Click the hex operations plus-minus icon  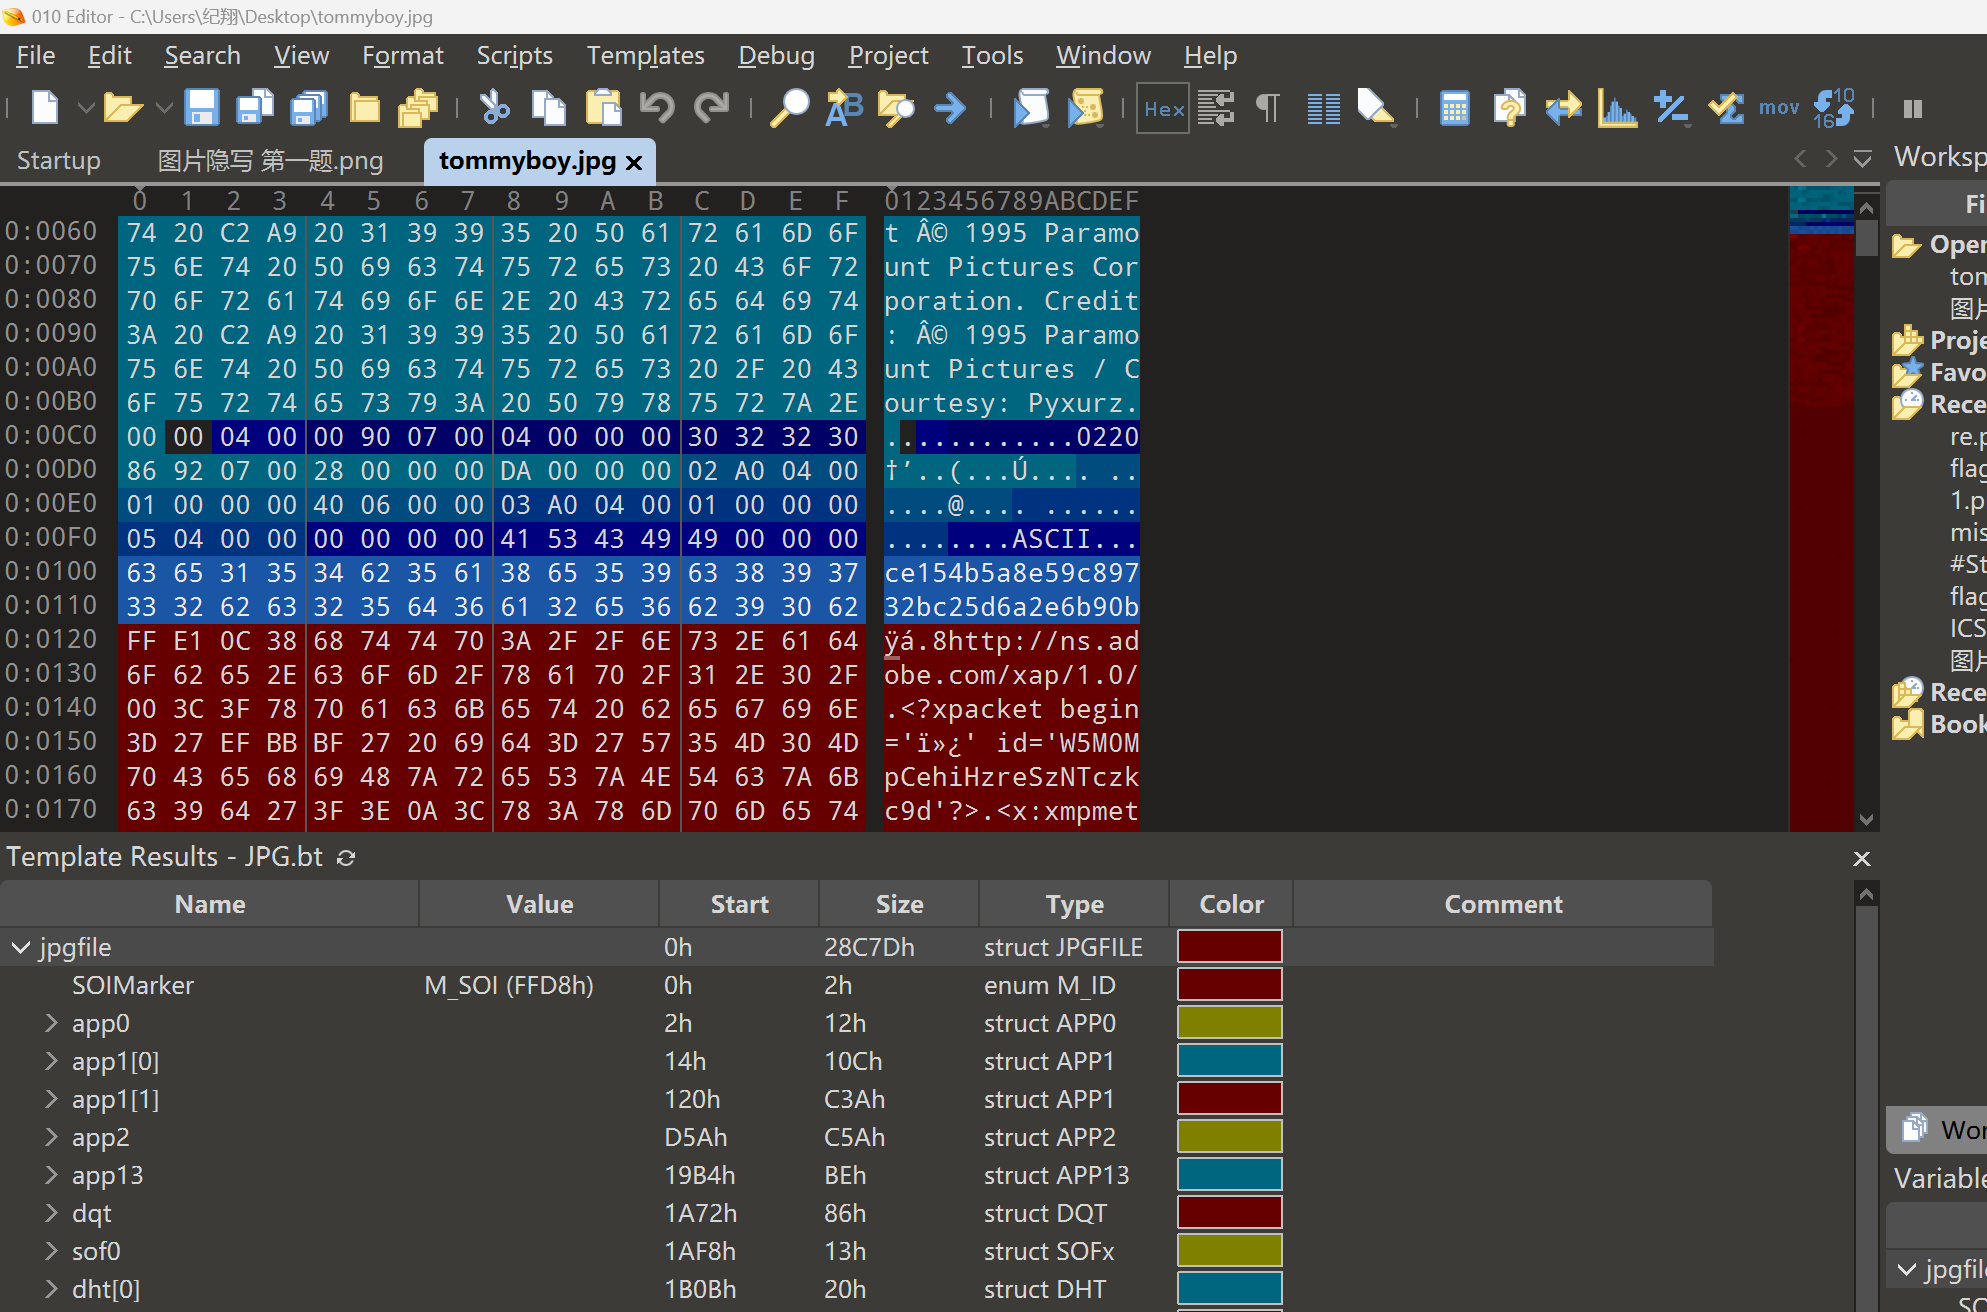(x=1671, y=107)
